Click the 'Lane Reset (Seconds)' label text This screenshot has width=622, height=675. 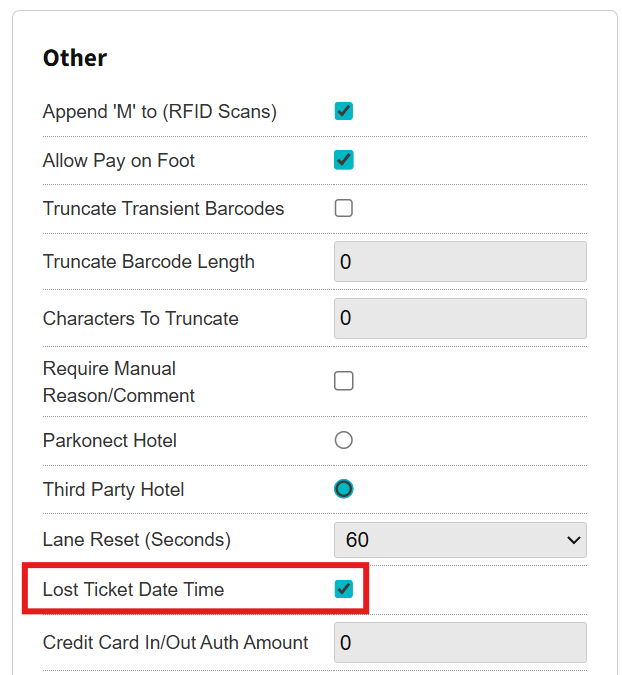coord(137,540)
